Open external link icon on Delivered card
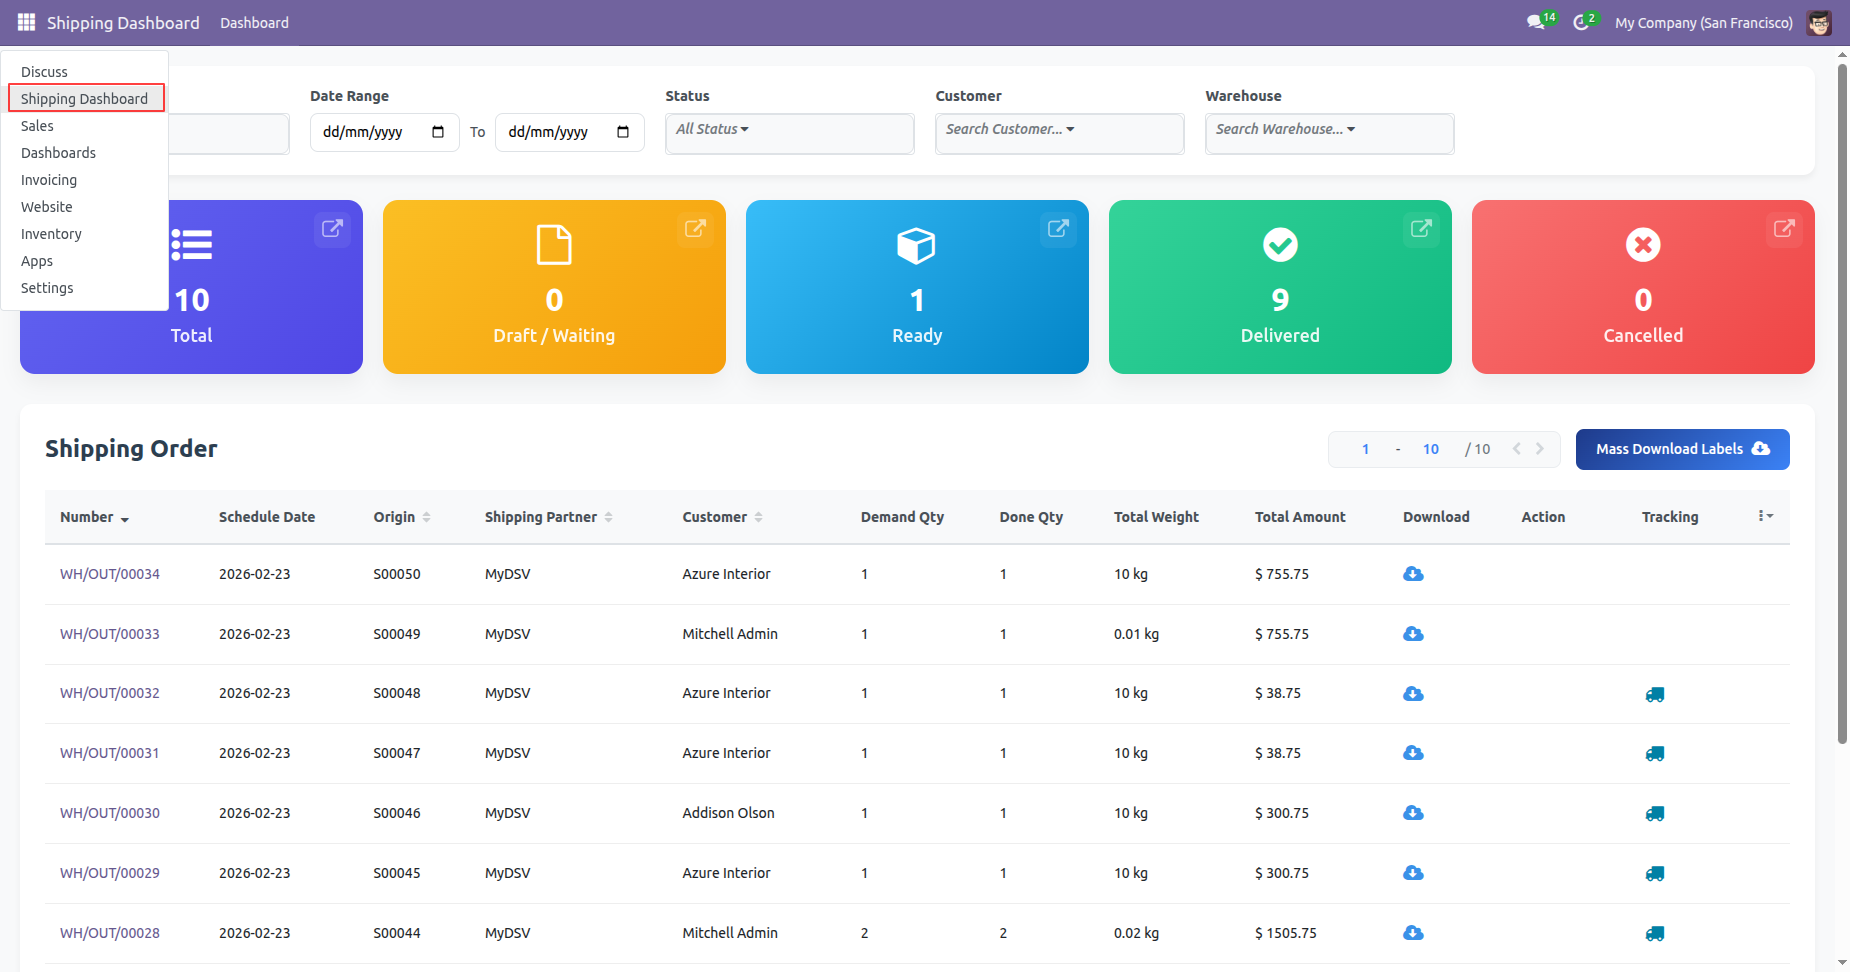1850x972 pixels. point(1421,229)
